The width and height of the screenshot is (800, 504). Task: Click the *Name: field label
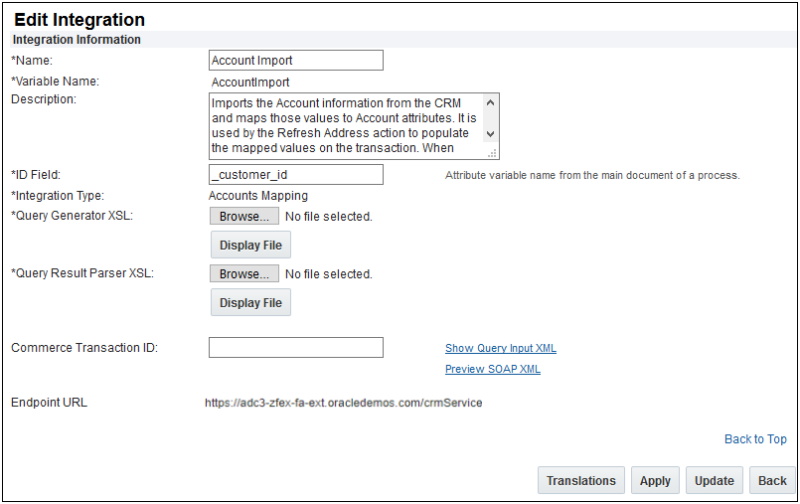(x=32, y=61)
